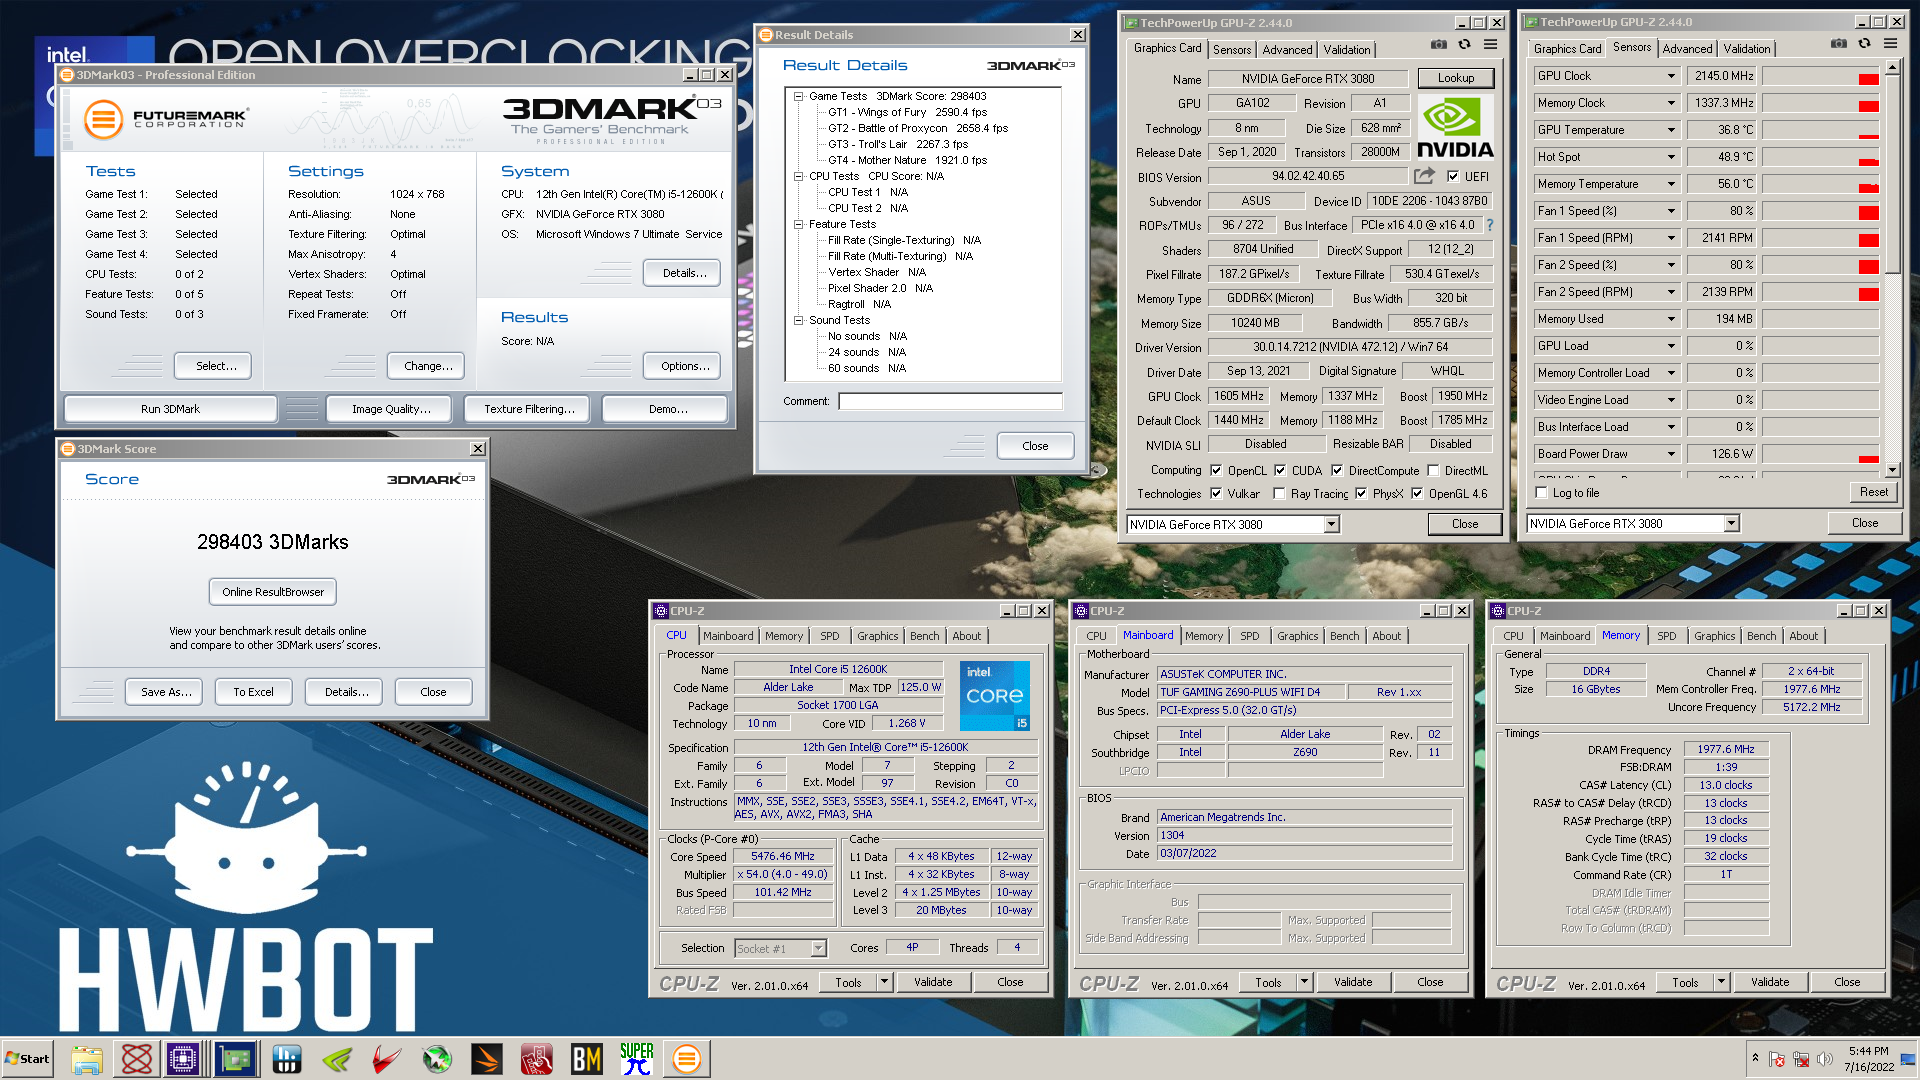1920x1080 pixels.
Task: Open File Explorer from the taskbar
Action: [x=87, y=1059]
